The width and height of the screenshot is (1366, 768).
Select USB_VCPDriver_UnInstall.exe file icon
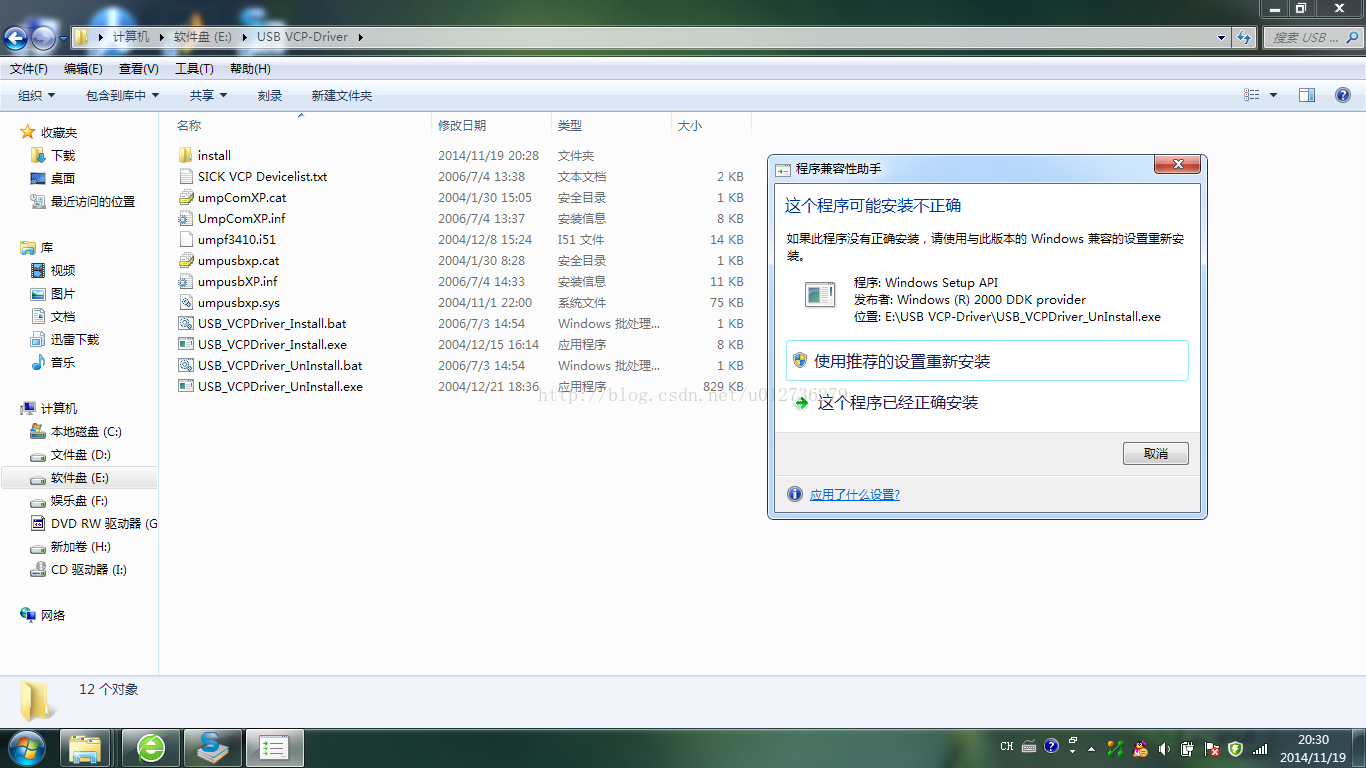(x=185, y=386)
